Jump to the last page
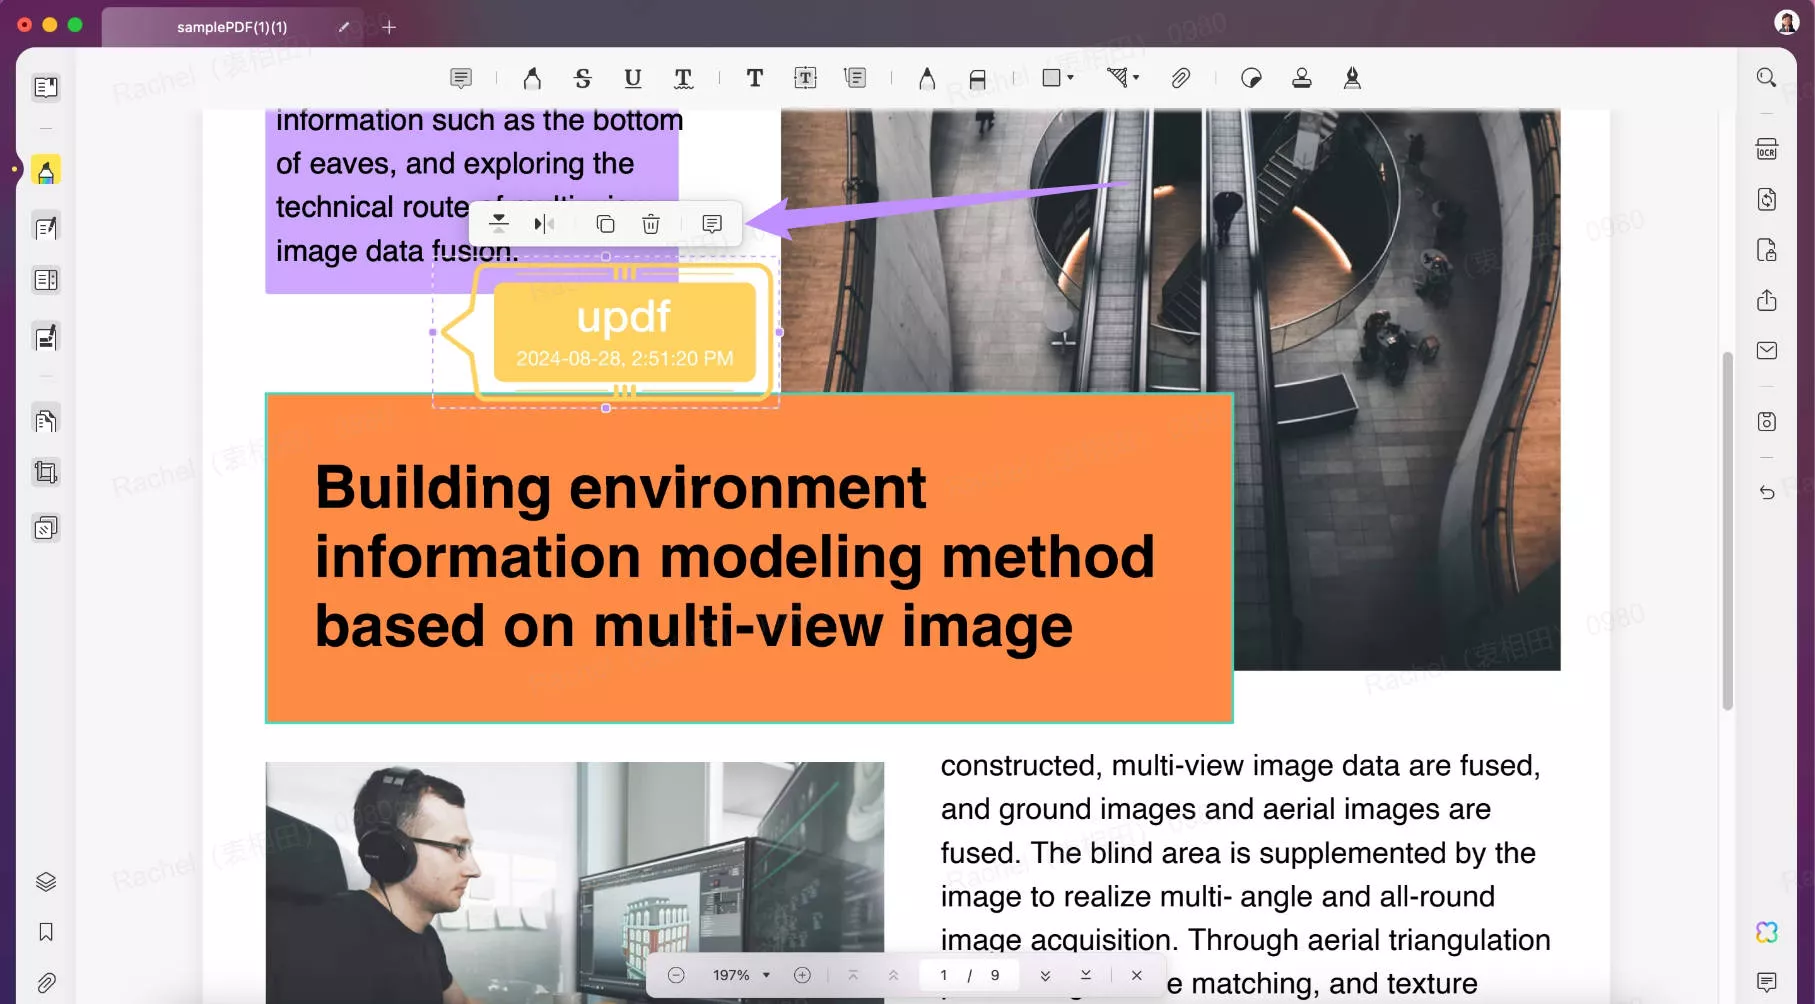 1086,975
